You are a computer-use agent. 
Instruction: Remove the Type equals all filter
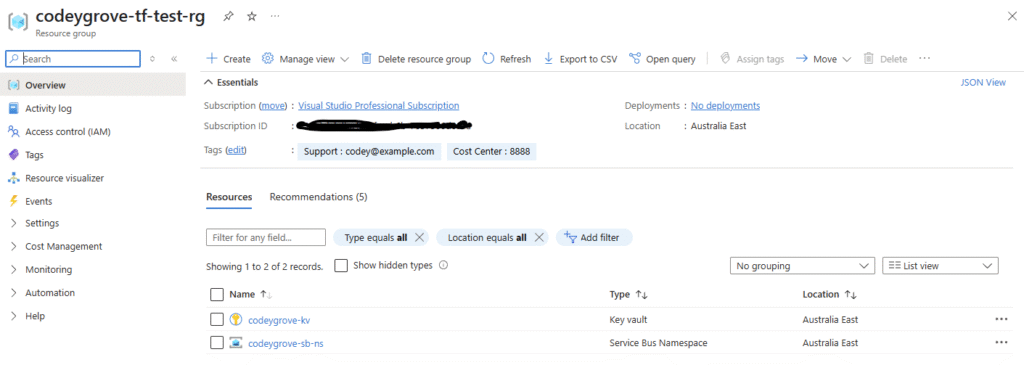click(x=419, y=238)
